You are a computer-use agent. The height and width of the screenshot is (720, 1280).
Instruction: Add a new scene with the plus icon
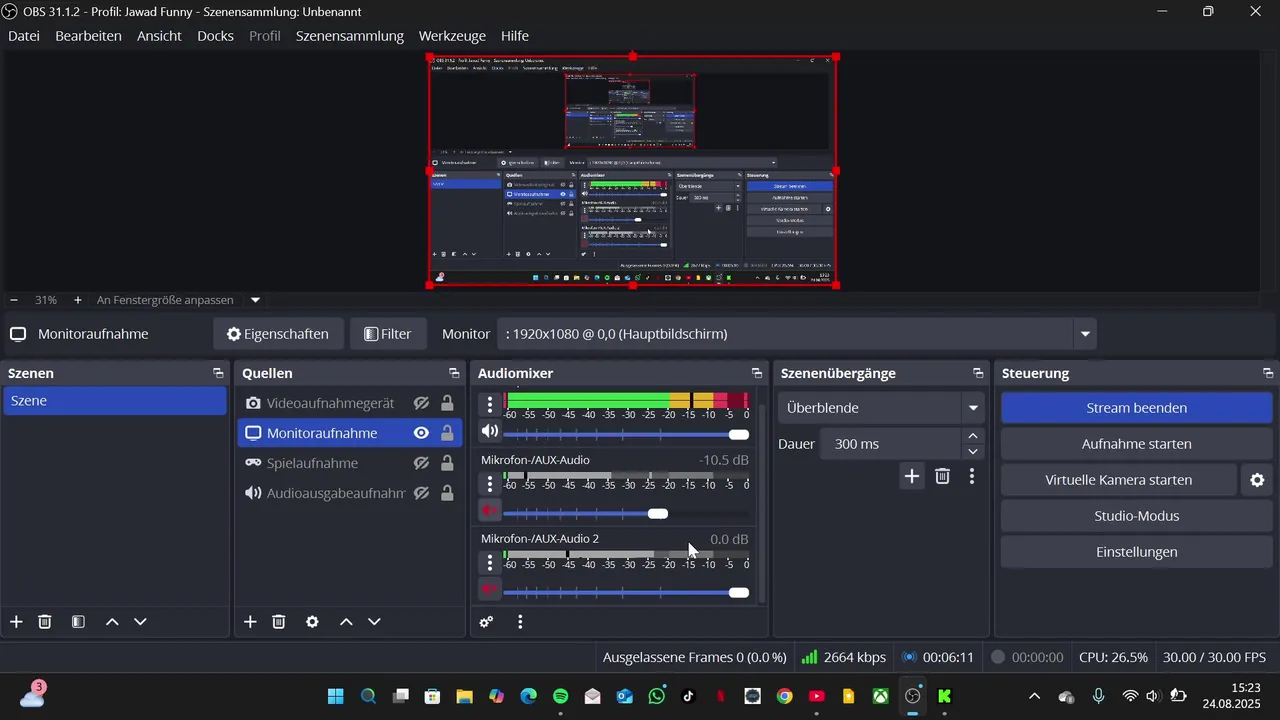coord(16,622)
